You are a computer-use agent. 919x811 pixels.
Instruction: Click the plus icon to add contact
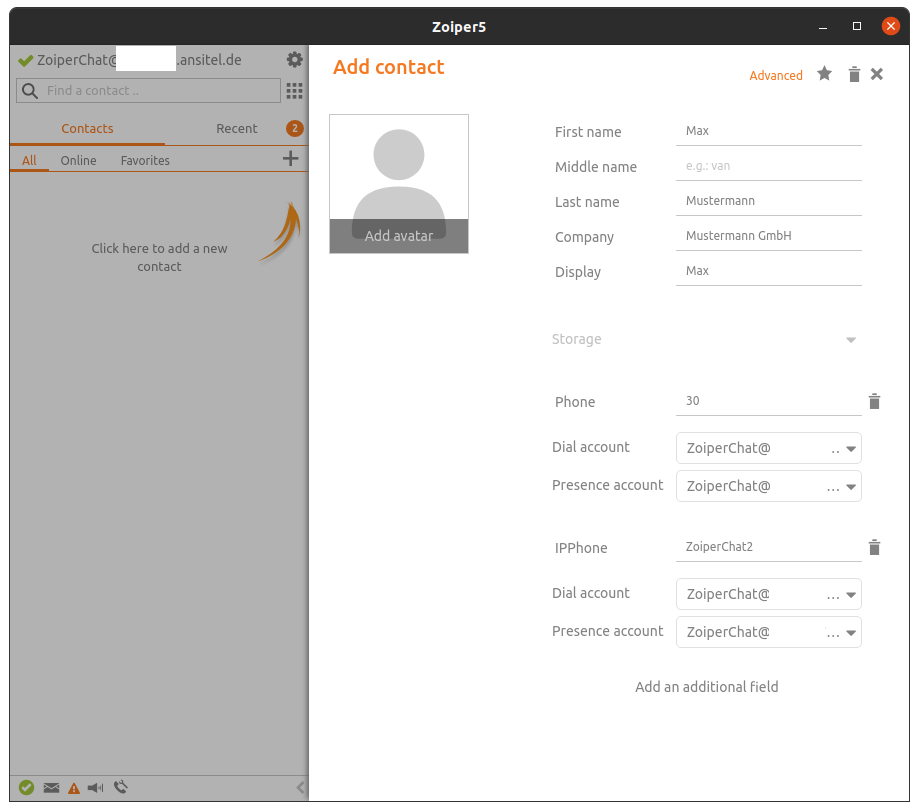290,158
